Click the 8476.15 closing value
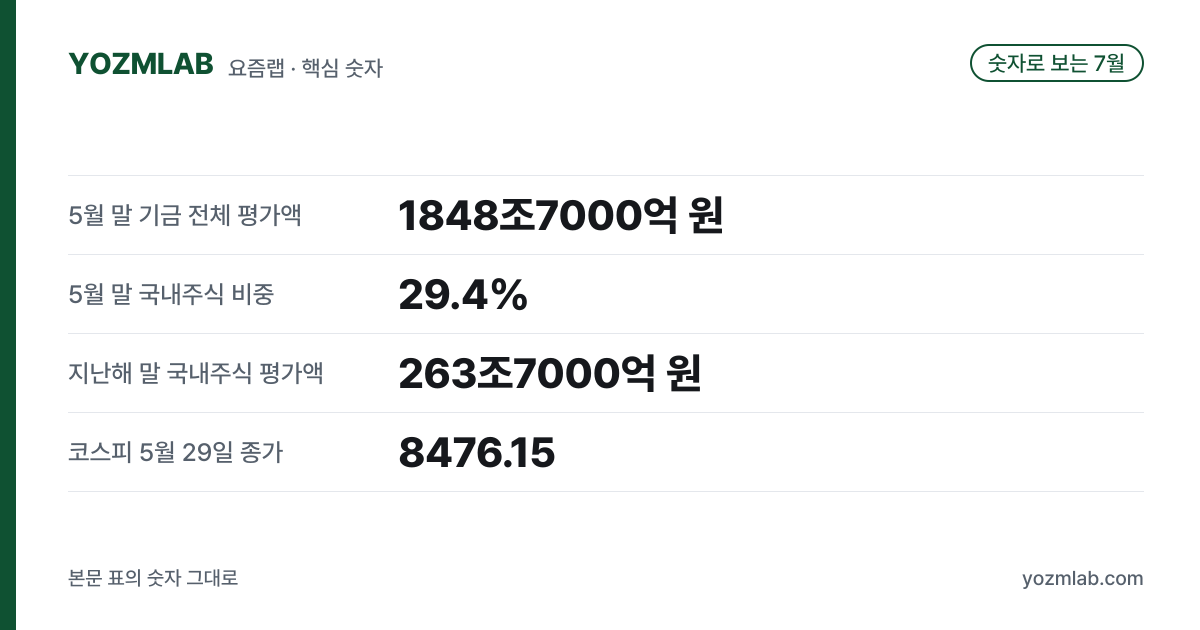This screenshot has height=630, width=1200. click(x=477, y=452)
